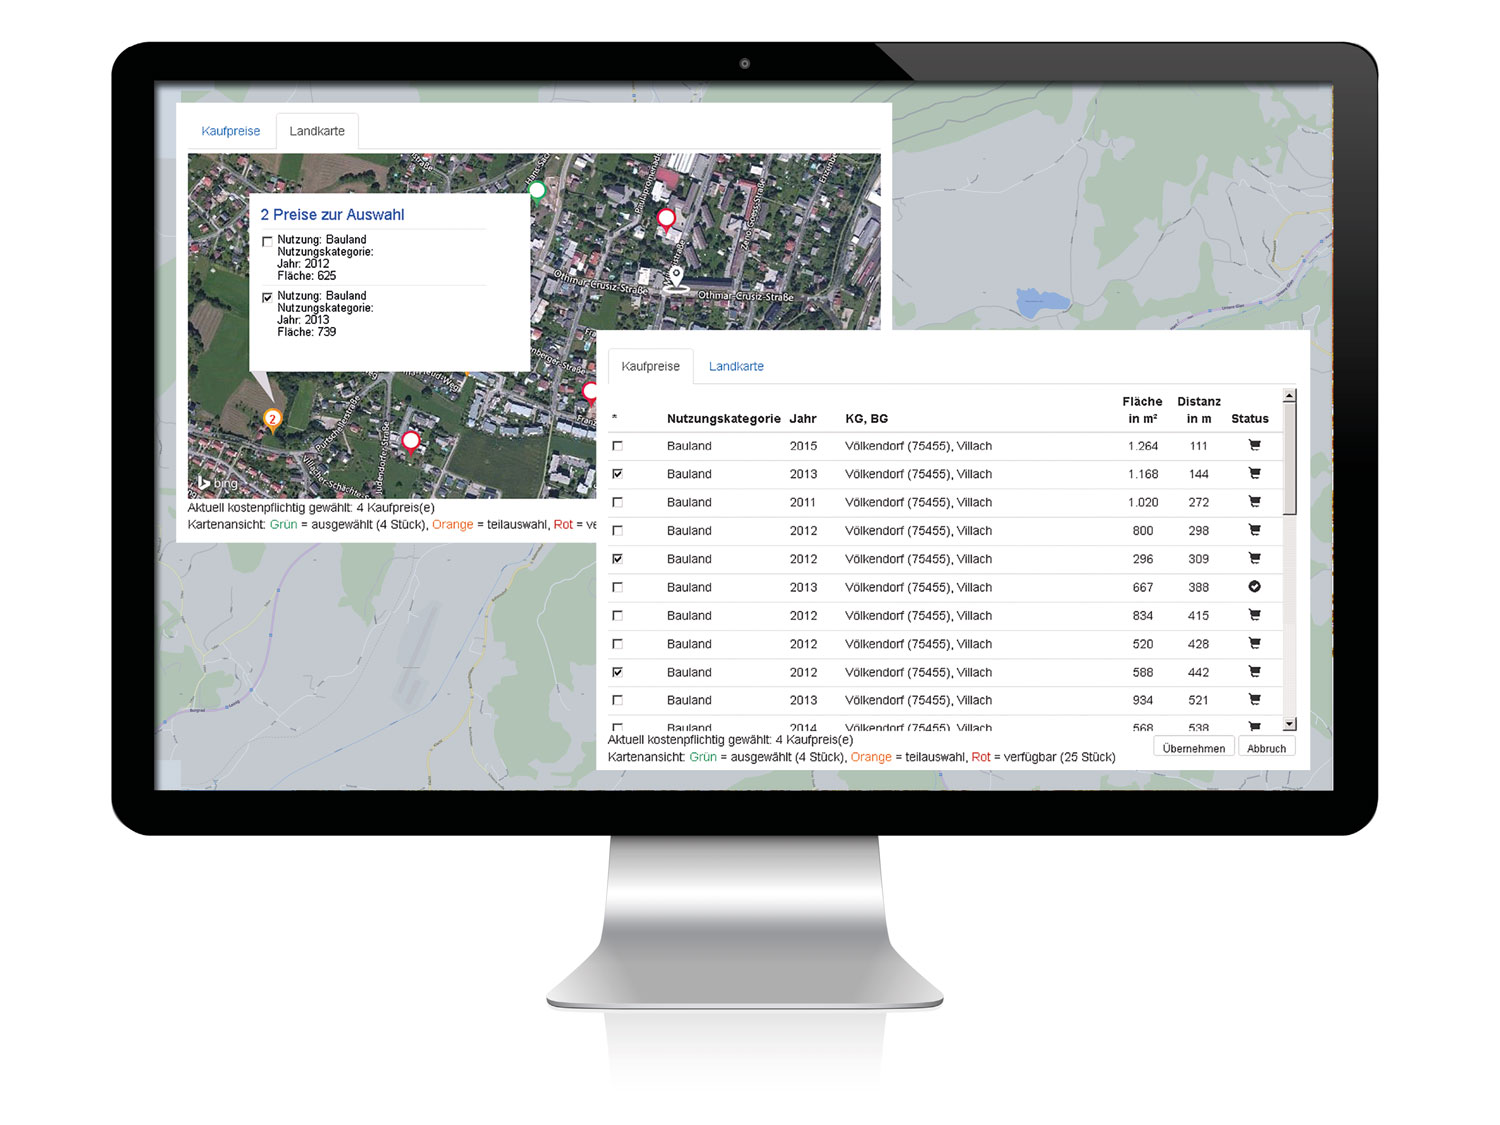This screenshot has width=1500, height=1125.
Task: Click the cart icon for the 1.020 m² row
Action: [1254, 502]
